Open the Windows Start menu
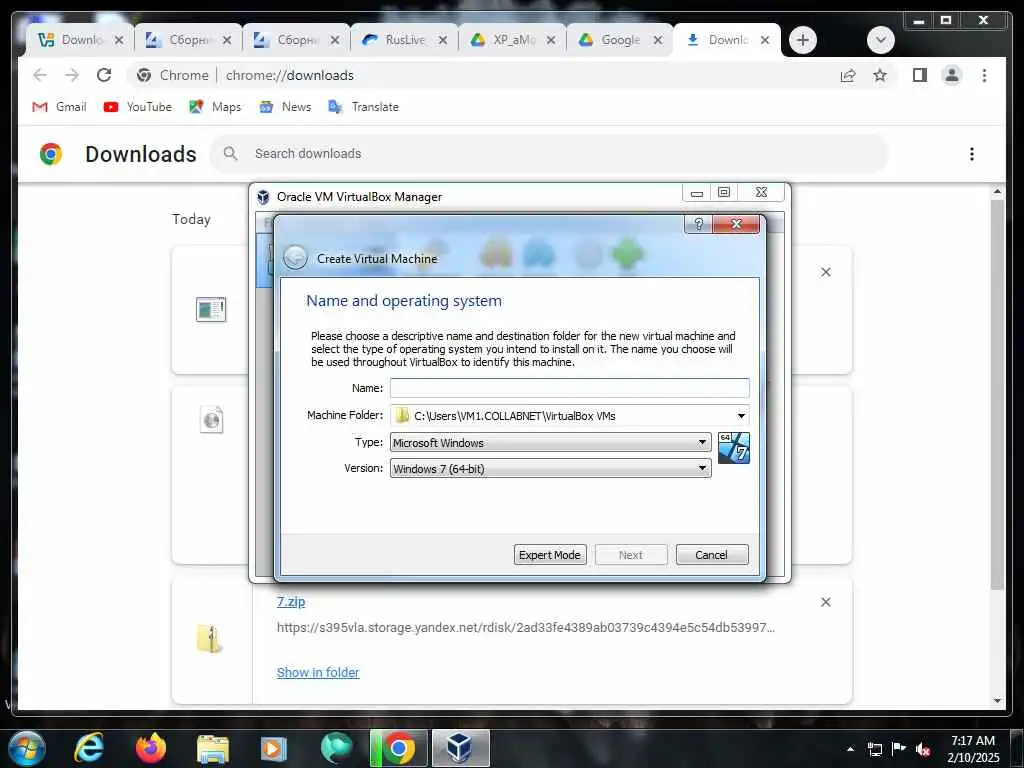1024x768 pixels. [x=27, y=749]
